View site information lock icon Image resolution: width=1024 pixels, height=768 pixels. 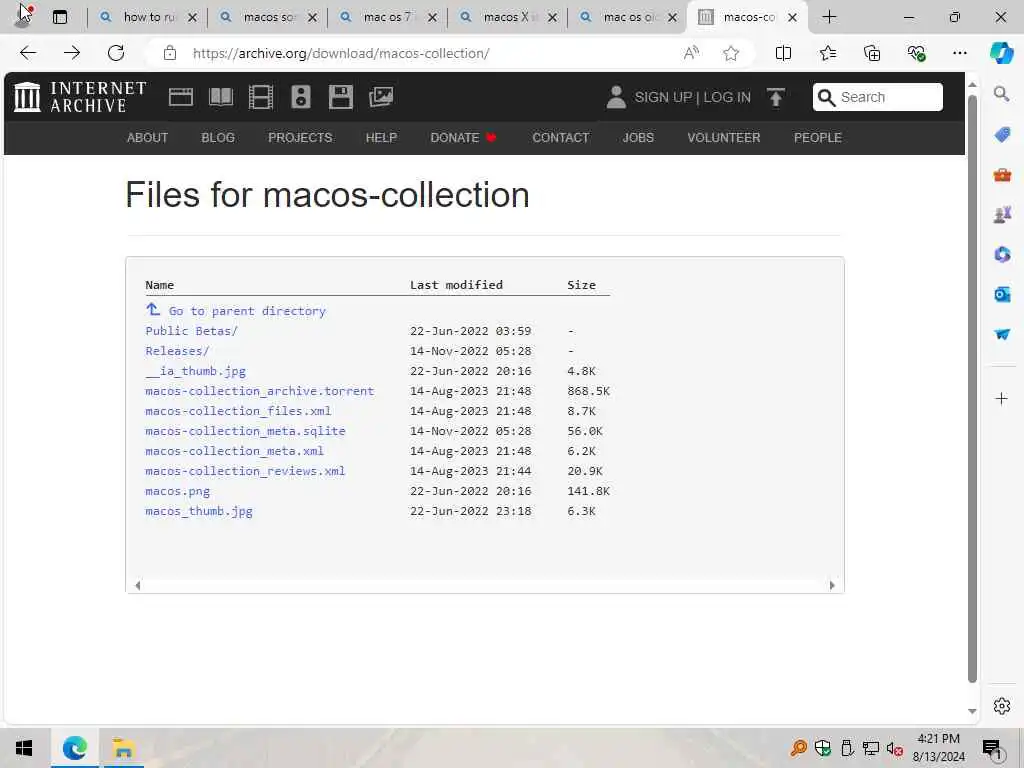point(170,53)
